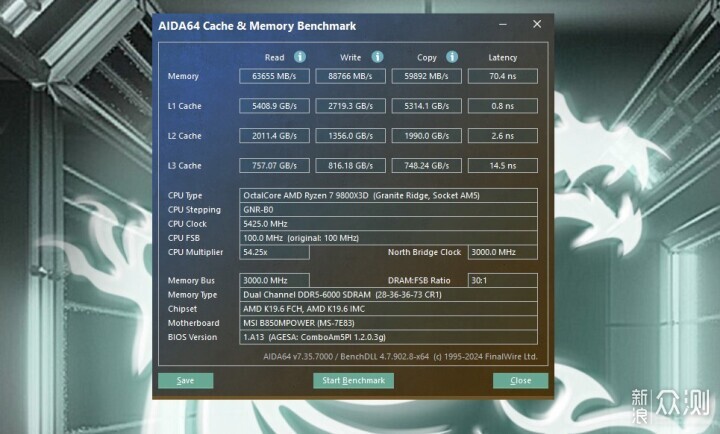Select L3 Cache read 757.07 GB/s
The image size is (720, 434).
click(x=274, y=166)
